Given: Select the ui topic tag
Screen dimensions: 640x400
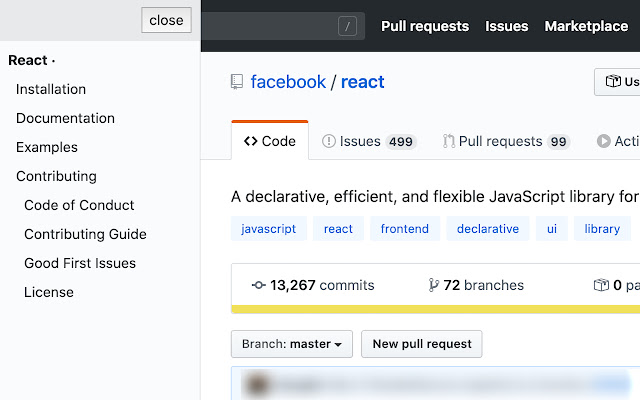Looking at the screenshot, I should [x=552, y=229].
